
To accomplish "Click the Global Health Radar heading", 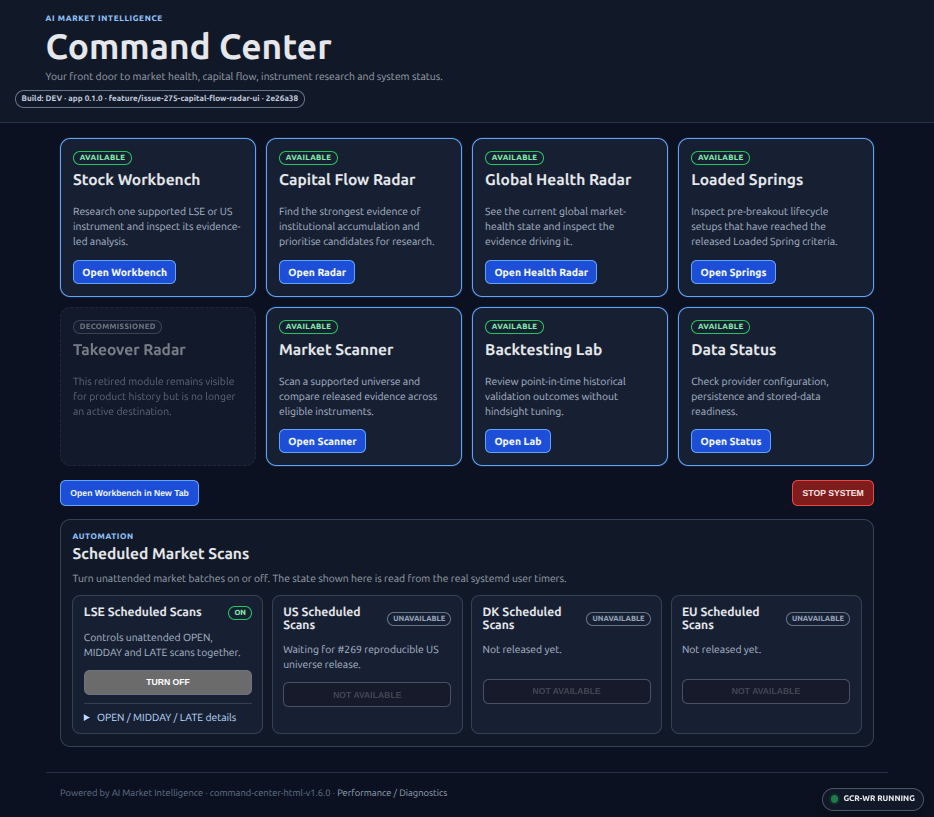I will click(x=558, y=180).
